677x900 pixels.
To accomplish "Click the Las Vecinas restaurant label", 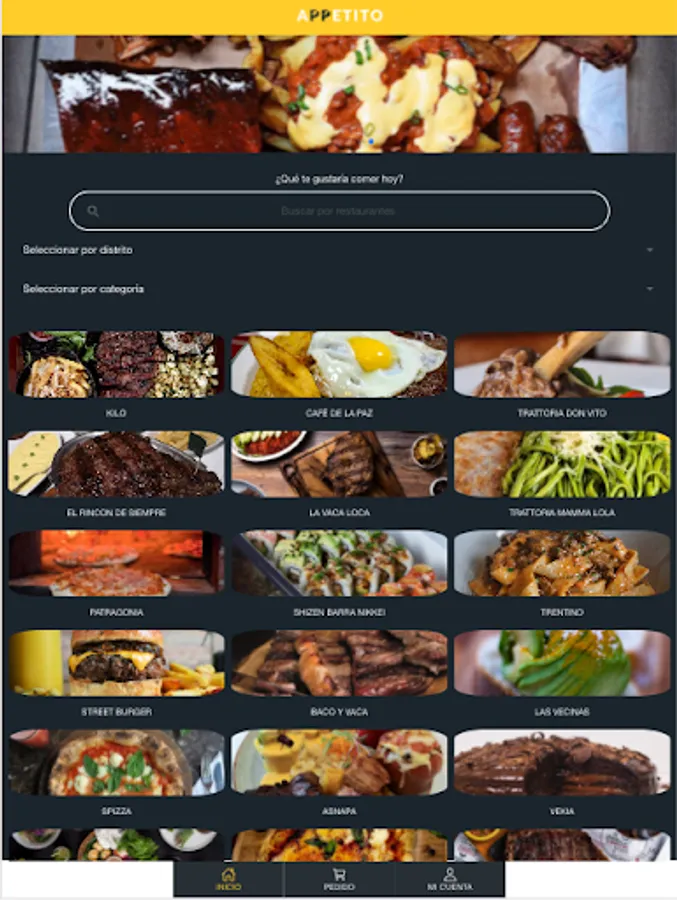I will (x=562, y=712).
